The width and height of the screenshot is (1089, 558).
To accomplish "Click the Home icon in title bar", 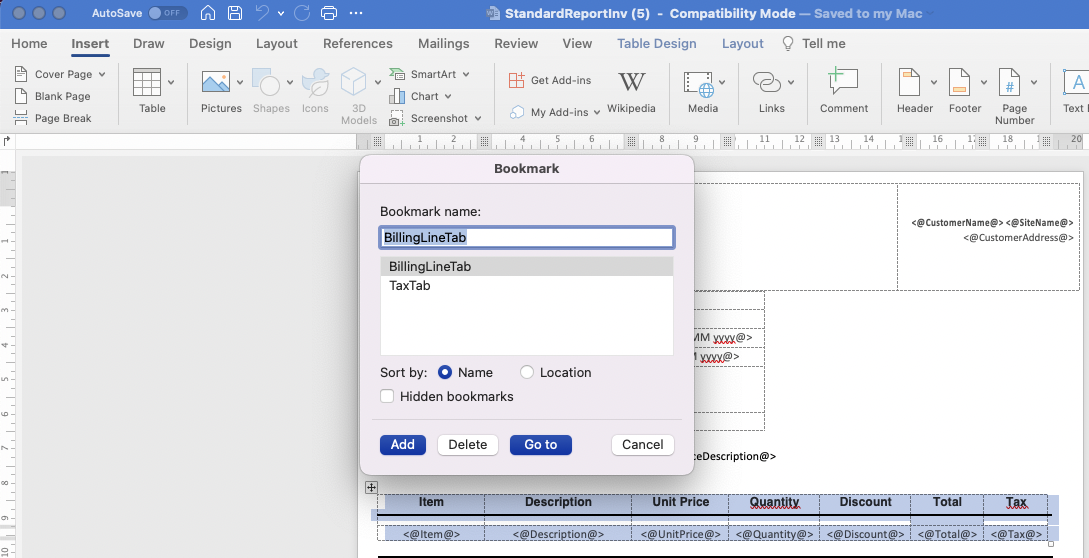I will click(x=208, y=13).
